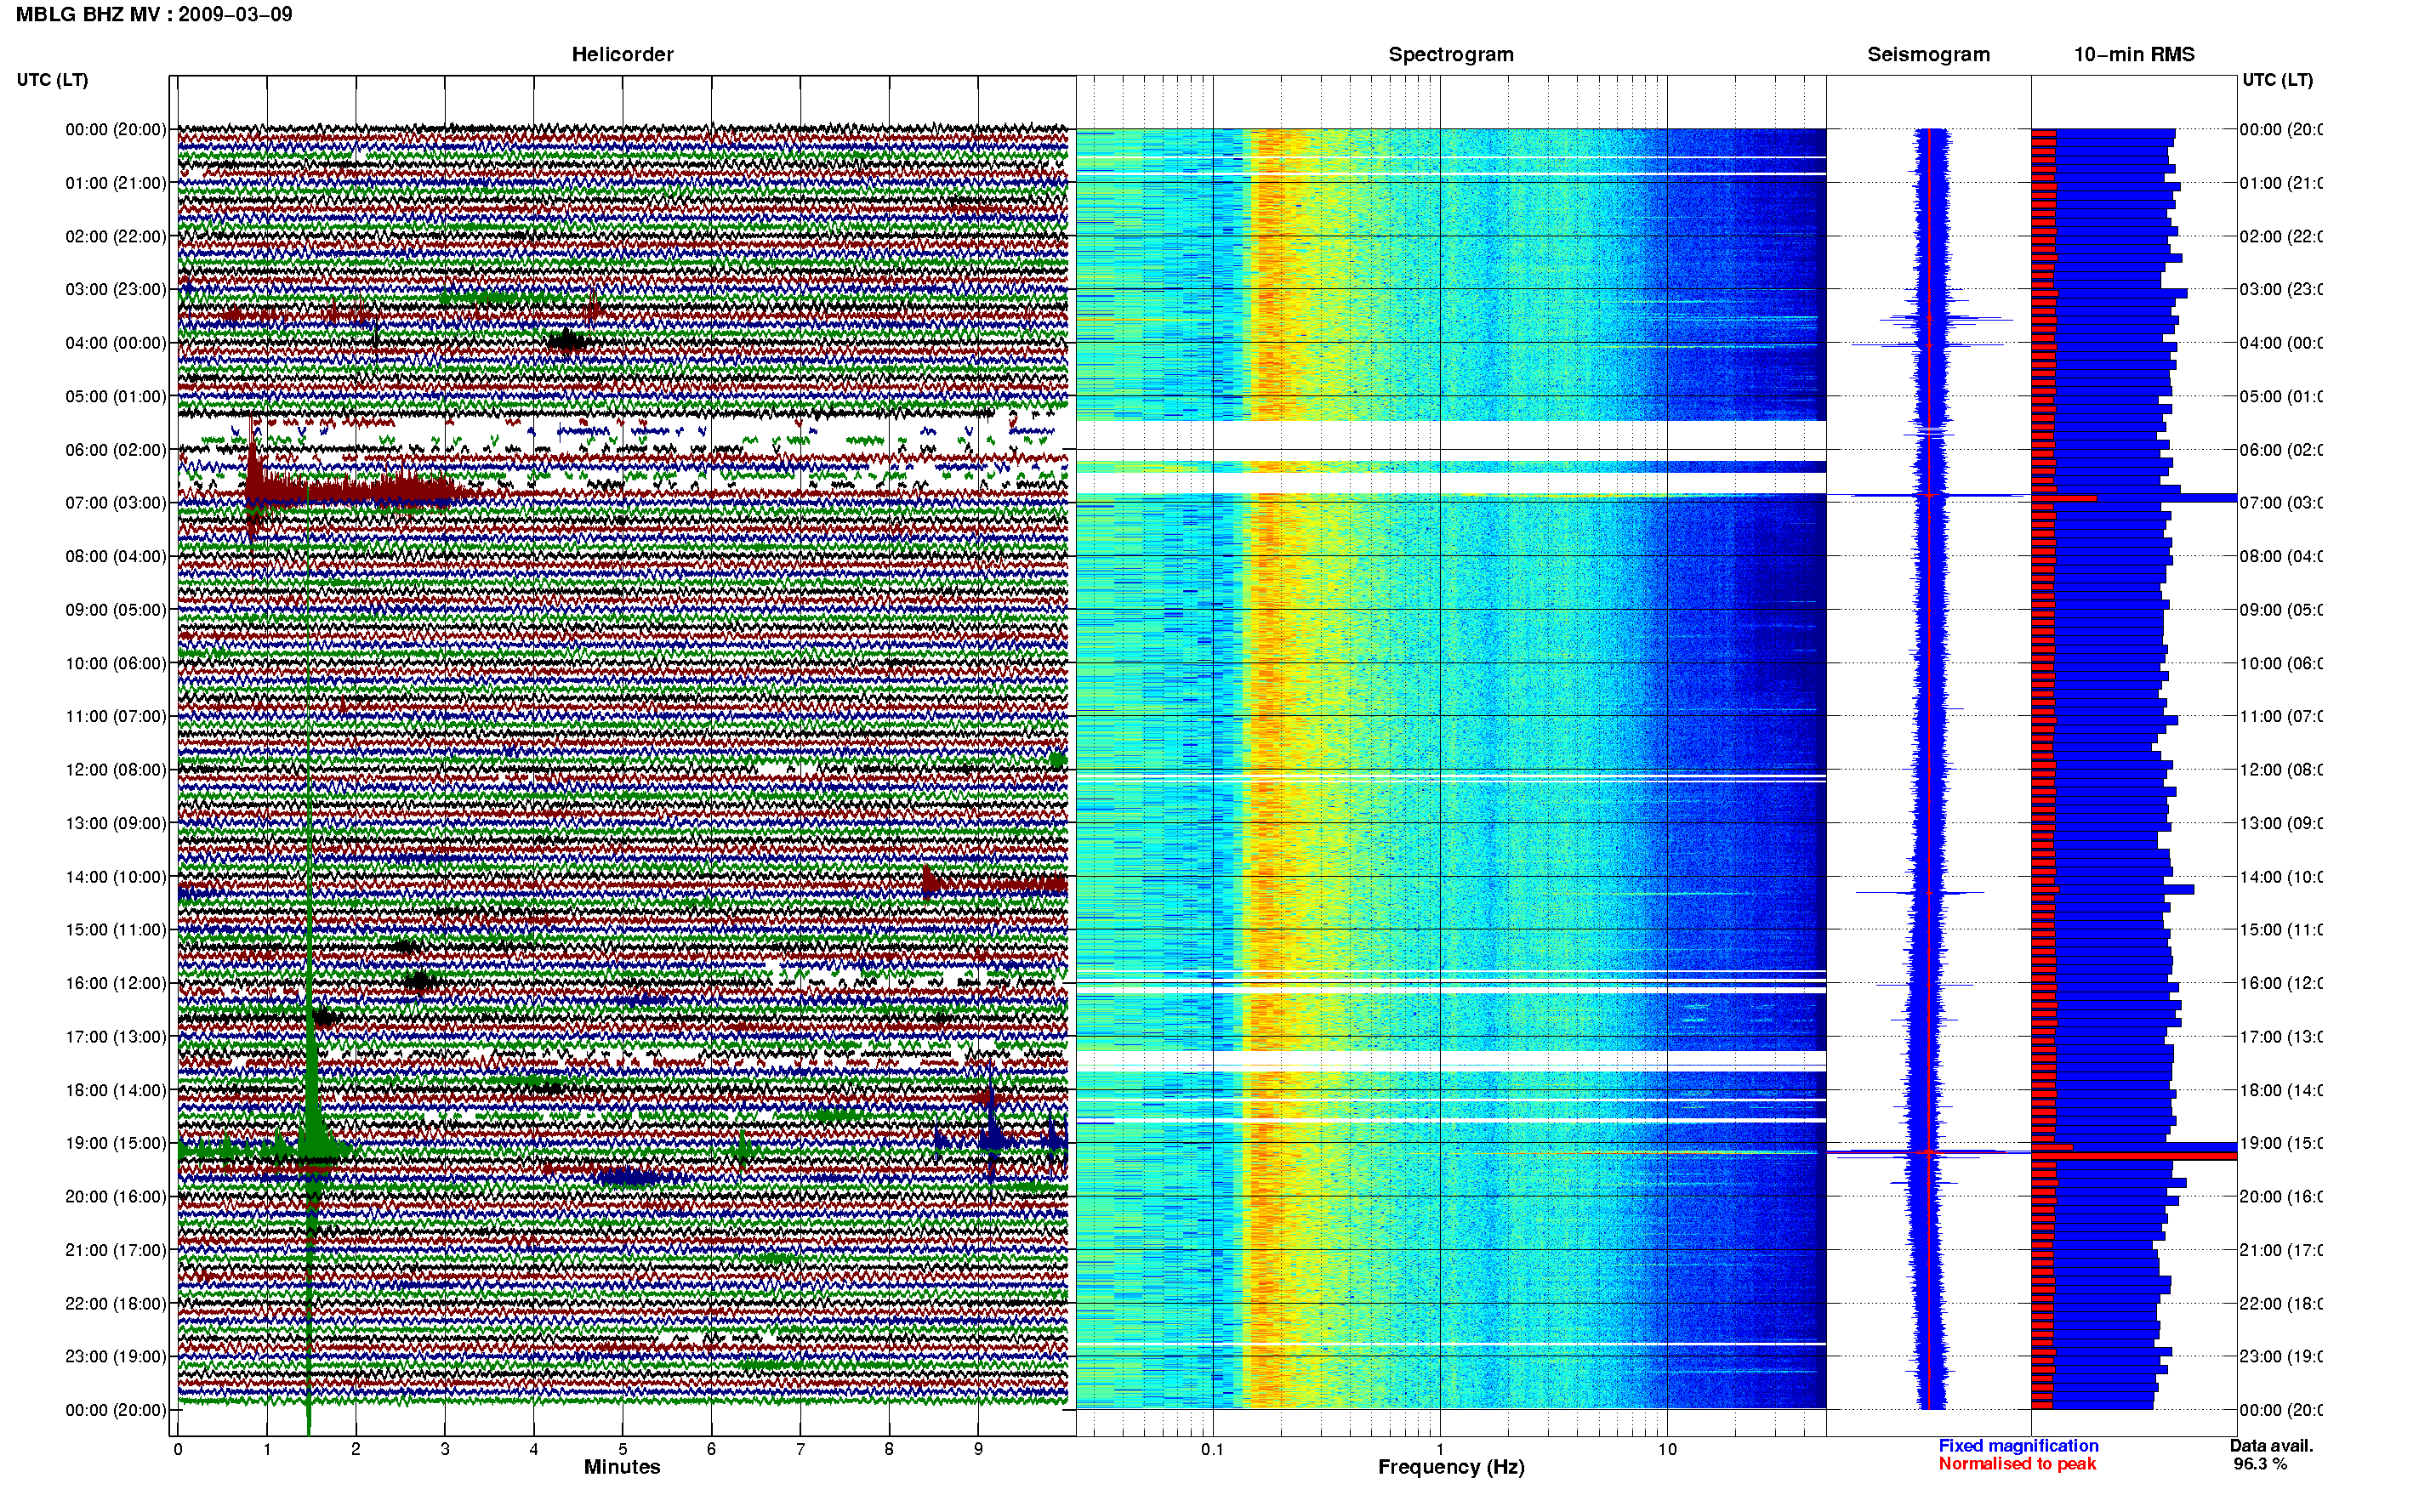Click the left 14:00 (10:00) time label
The image size is (2419, 1512).
tap(116, 877)
